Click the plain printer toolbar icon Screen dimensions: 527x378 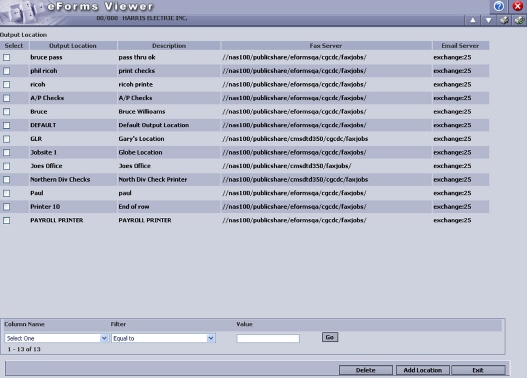click(504, 20)
